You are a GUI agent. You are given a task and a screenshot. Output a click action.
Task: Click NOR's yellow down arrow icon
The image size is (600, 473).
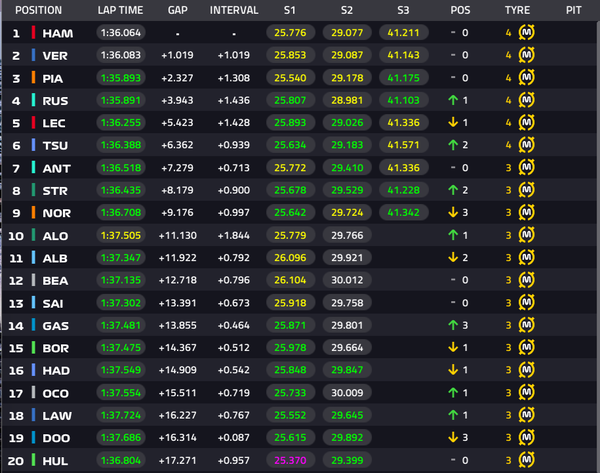(453, 212)
